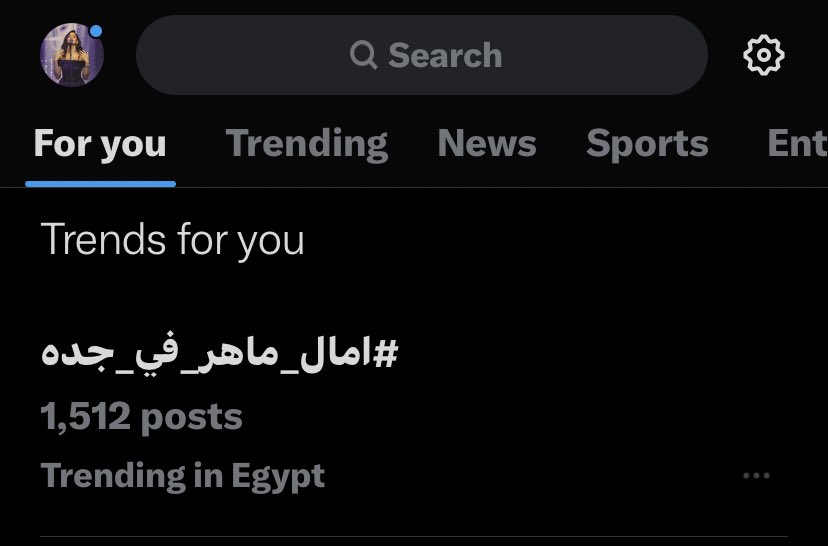The height and width of the screenshot is (546, 828).
Task: Select the For you tab
Action: (x=100, y=144)
